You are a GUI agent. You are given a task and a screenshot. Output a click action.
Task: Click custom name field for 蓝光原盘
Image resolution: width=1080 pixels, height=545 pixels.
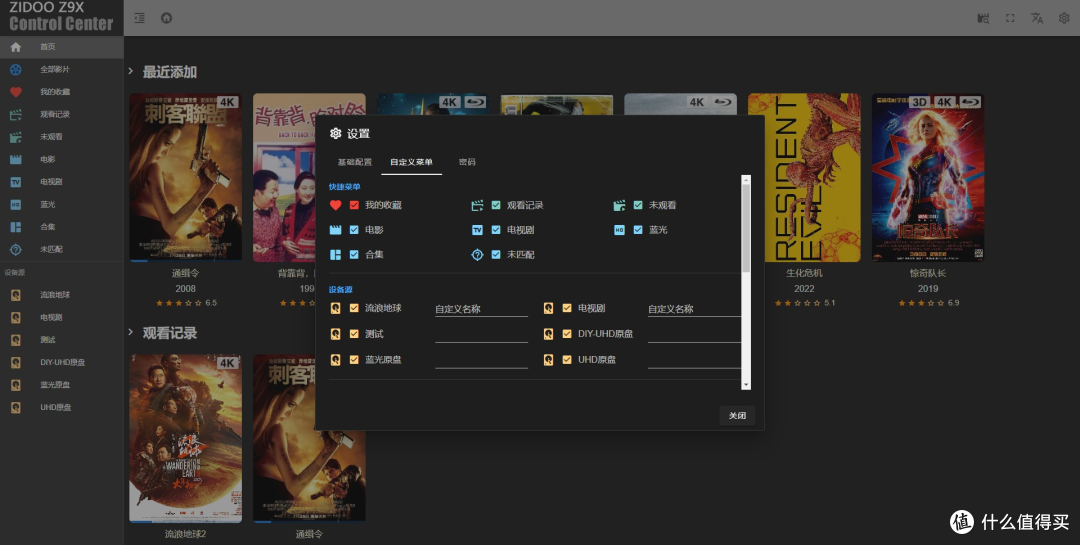[481, 360]
